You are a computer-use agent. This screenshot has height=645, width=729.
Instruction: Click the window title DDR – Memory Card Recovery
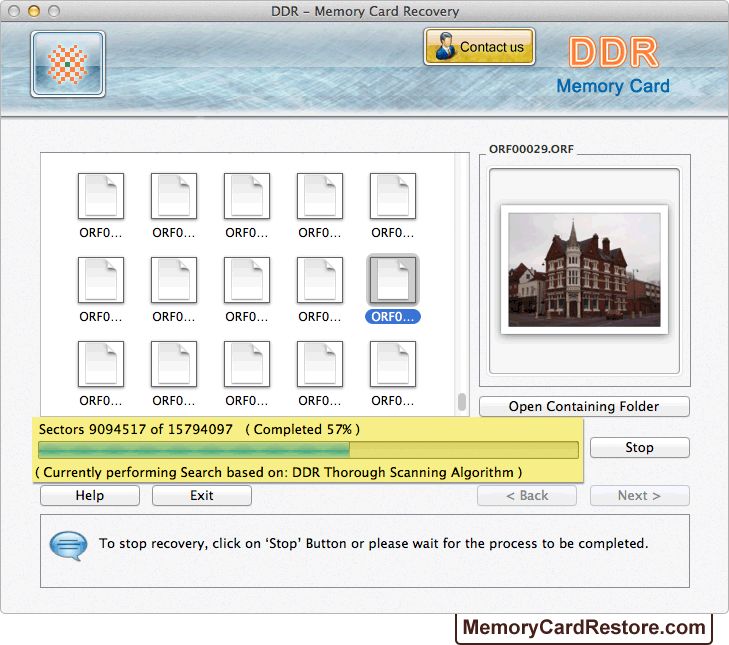click(x=365, y=11)
